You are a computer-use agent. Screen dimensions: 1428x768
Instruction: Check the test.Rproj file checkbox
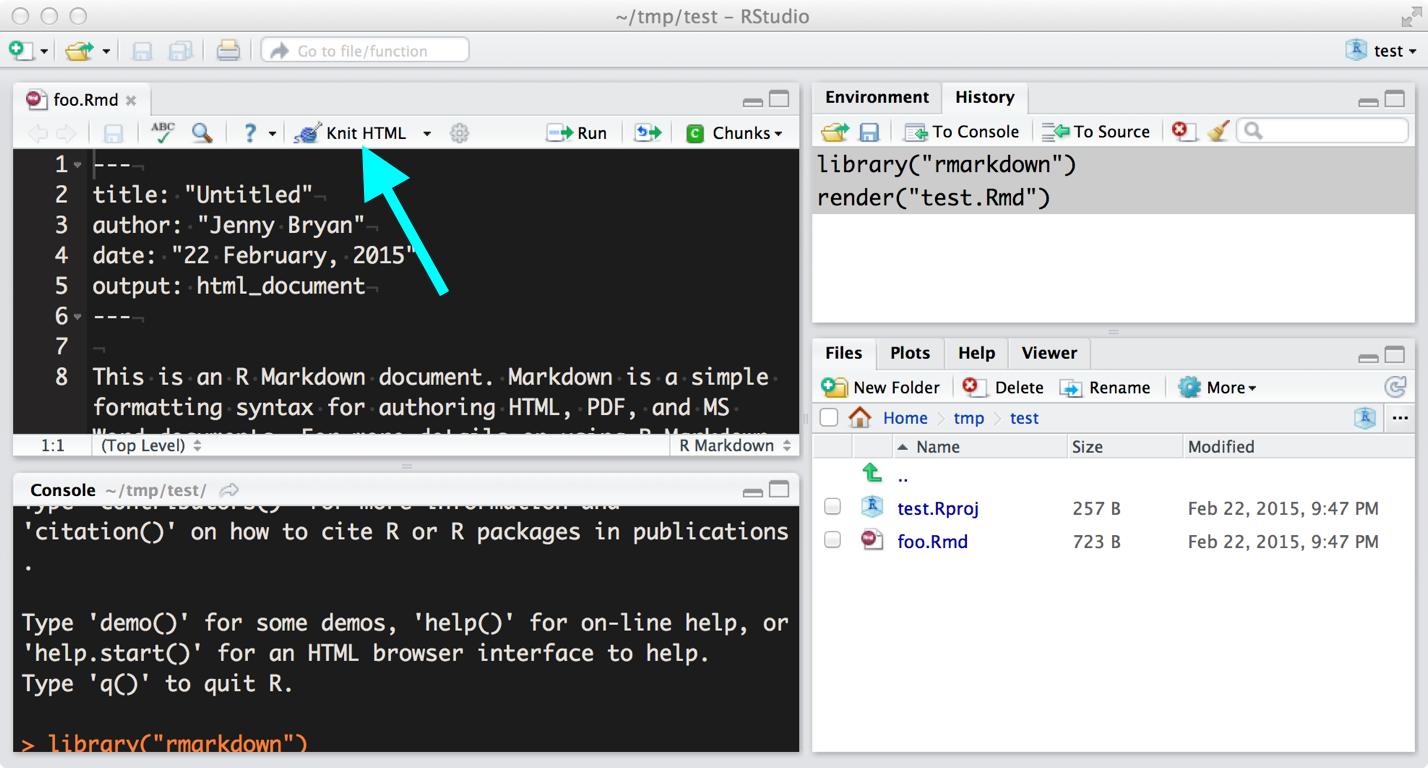(x=832, y=508)
